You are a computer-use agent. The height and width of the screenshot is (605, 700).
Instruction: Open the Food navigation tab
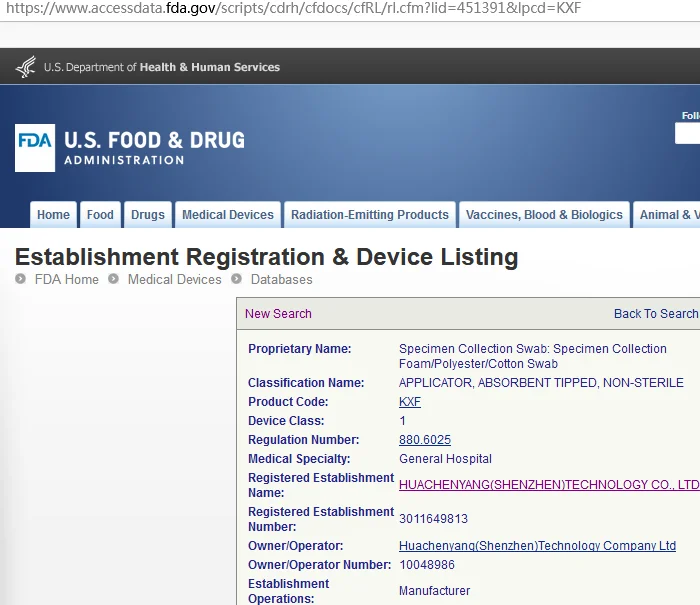click(x=100, y=215)
